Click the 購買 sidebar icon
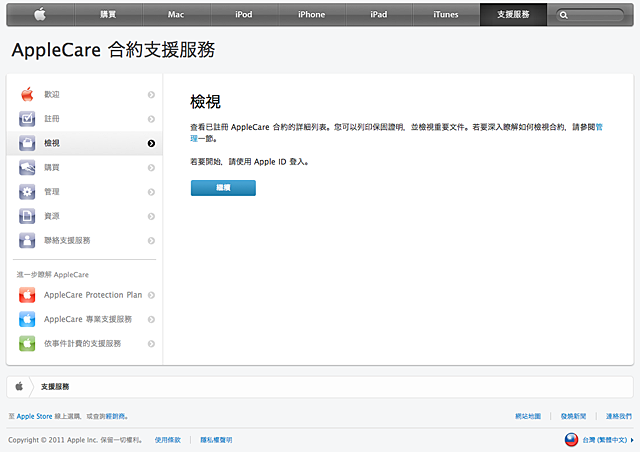 coord(27,167)
